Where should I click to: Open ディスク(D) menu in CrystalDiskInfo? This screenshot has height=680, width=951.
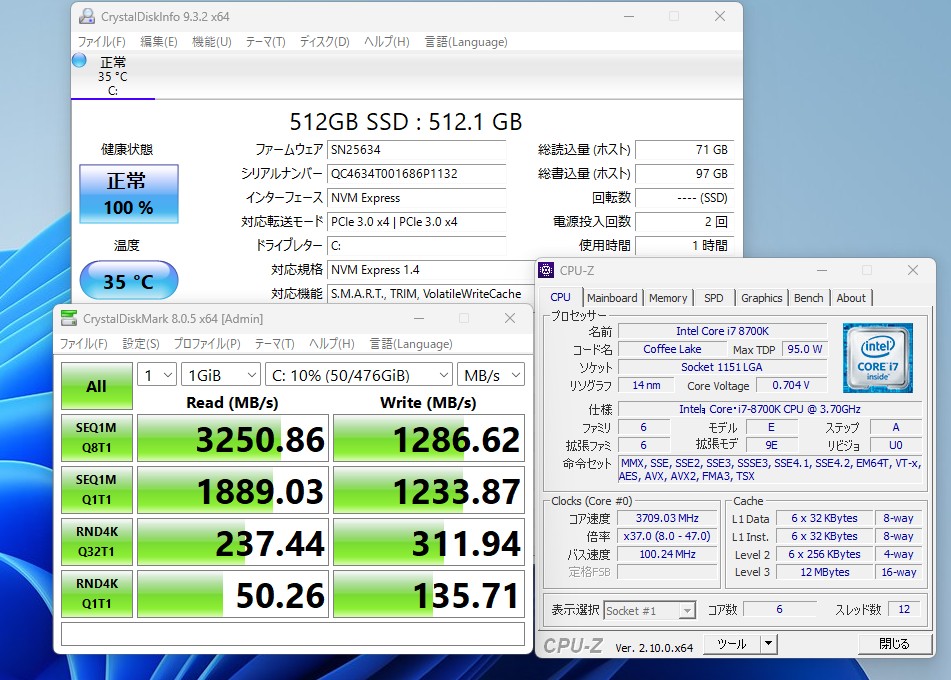324,42
